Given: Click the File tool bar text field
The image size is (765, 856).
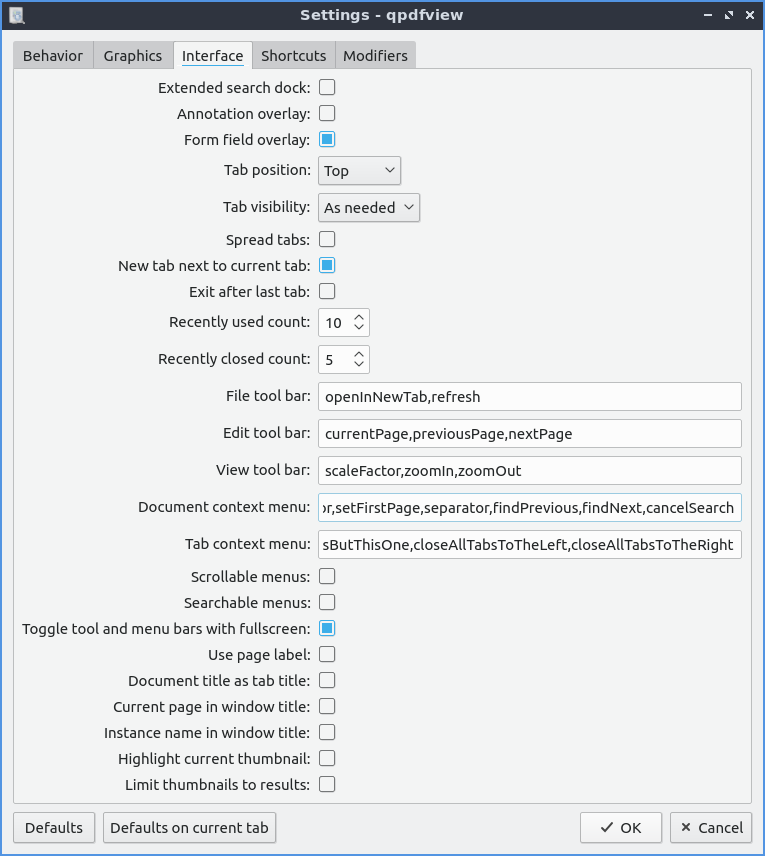Looking at the screenshot, I should 529,397.
